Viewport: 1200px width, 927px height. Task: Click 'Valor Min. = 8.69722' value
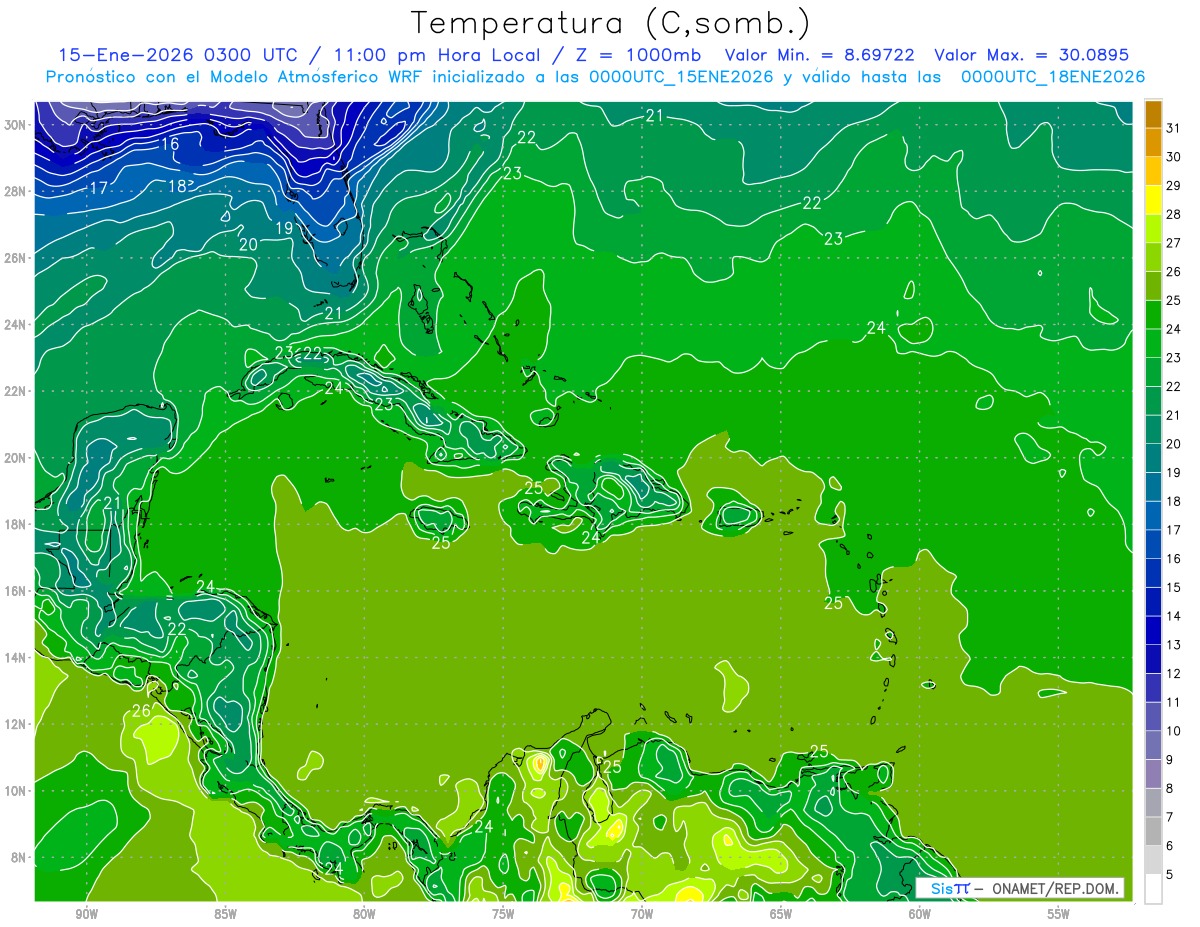[x=822, y=56]
